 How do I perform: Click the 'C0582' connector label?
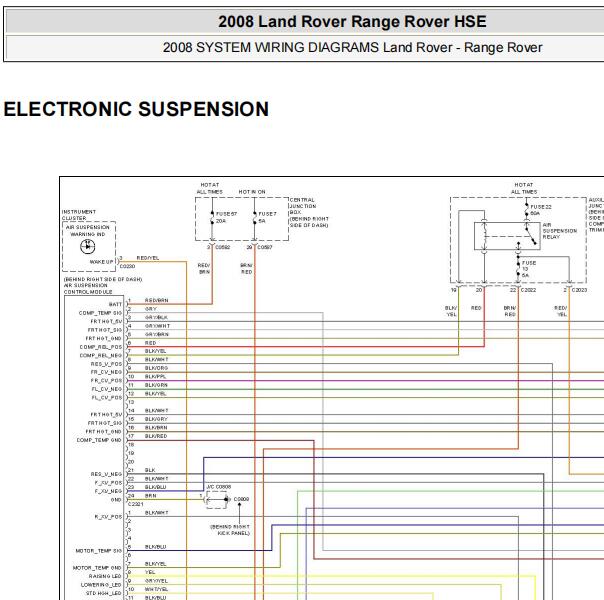click(x=222, y=247)
